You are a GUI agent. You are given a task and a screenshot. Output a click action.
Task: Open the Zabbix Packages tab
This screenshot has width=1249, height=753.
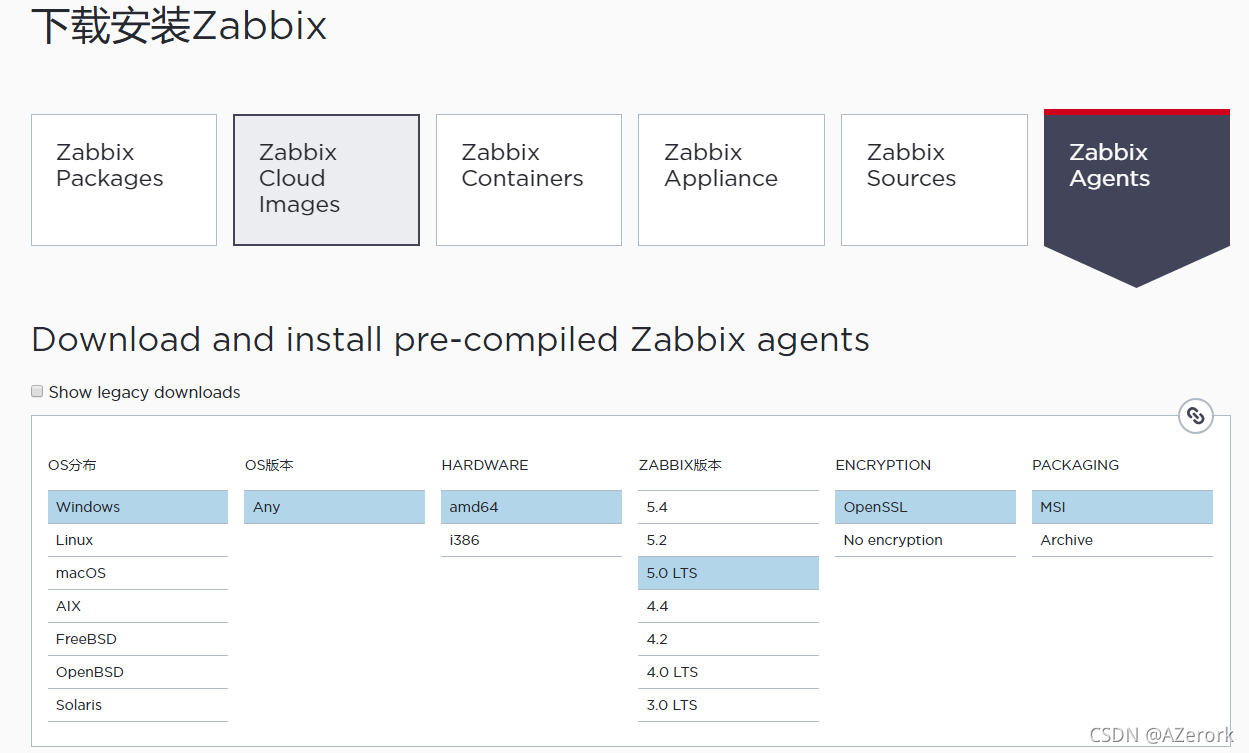(x=124, y=180)
